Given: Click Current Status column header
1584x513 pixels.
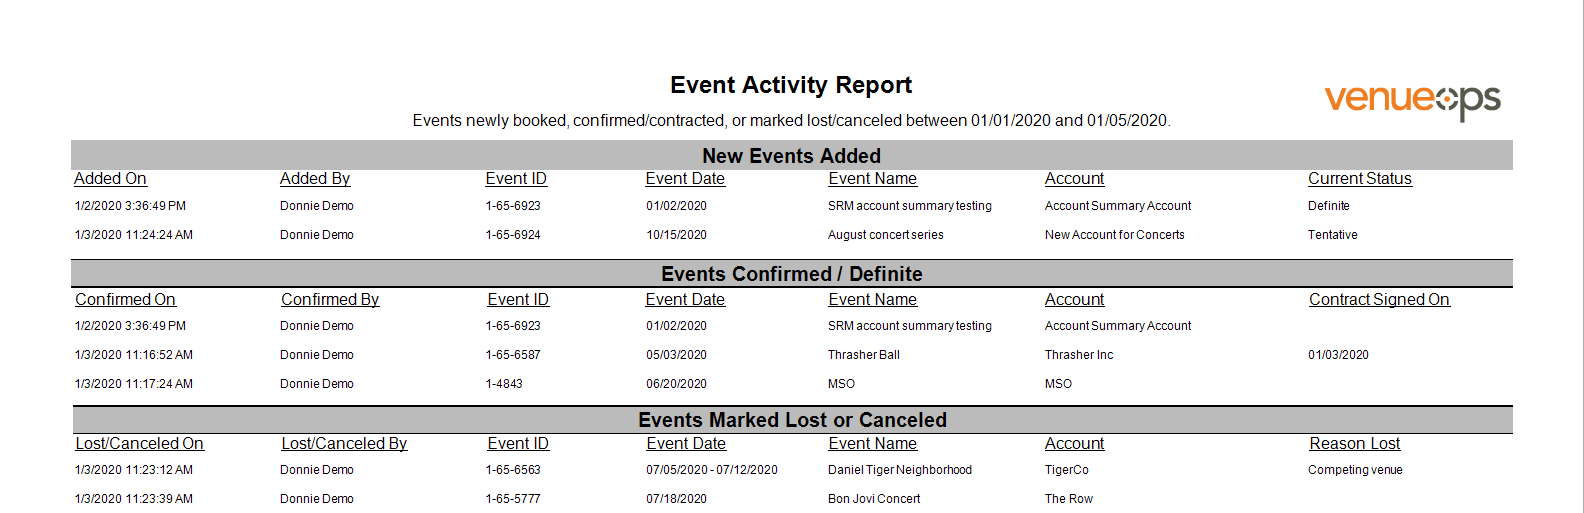Looking at the screenshot, I should (x=1360, y=179).
